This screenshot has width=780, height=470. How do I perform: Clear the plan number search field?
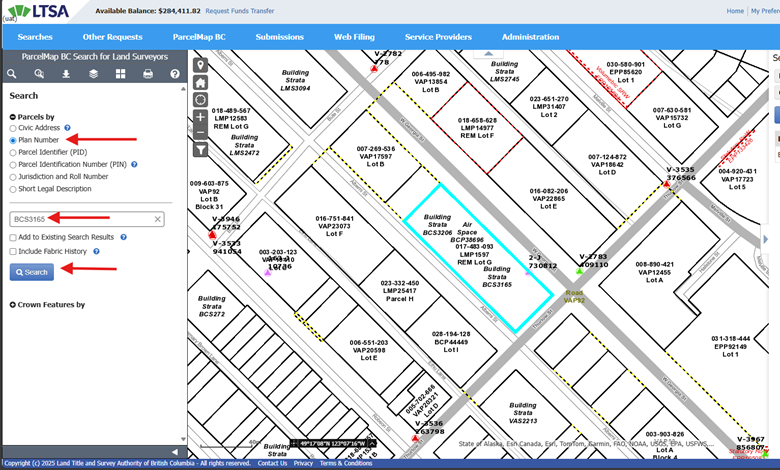(x=158, y=219)
